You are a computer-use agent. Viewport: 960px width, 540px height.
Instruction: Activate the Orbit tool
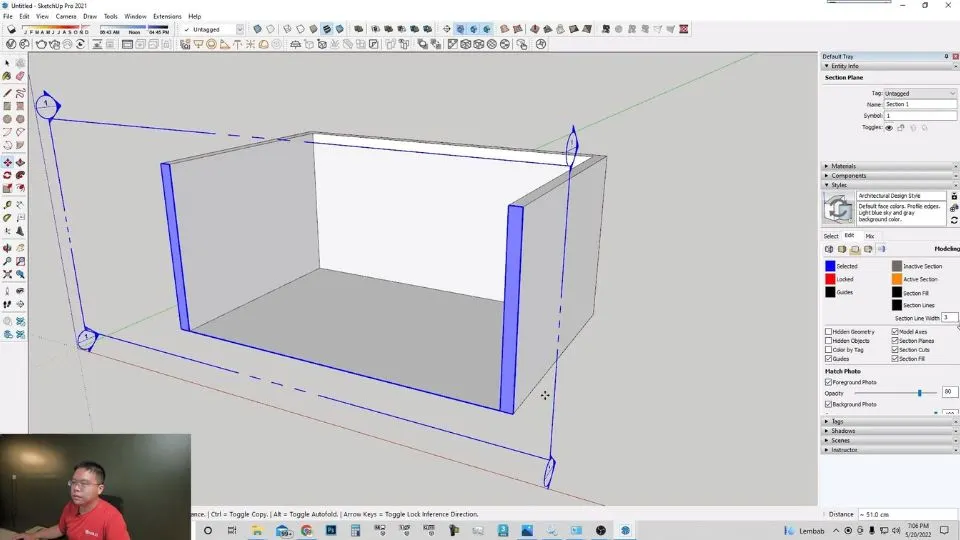[7, 248]
